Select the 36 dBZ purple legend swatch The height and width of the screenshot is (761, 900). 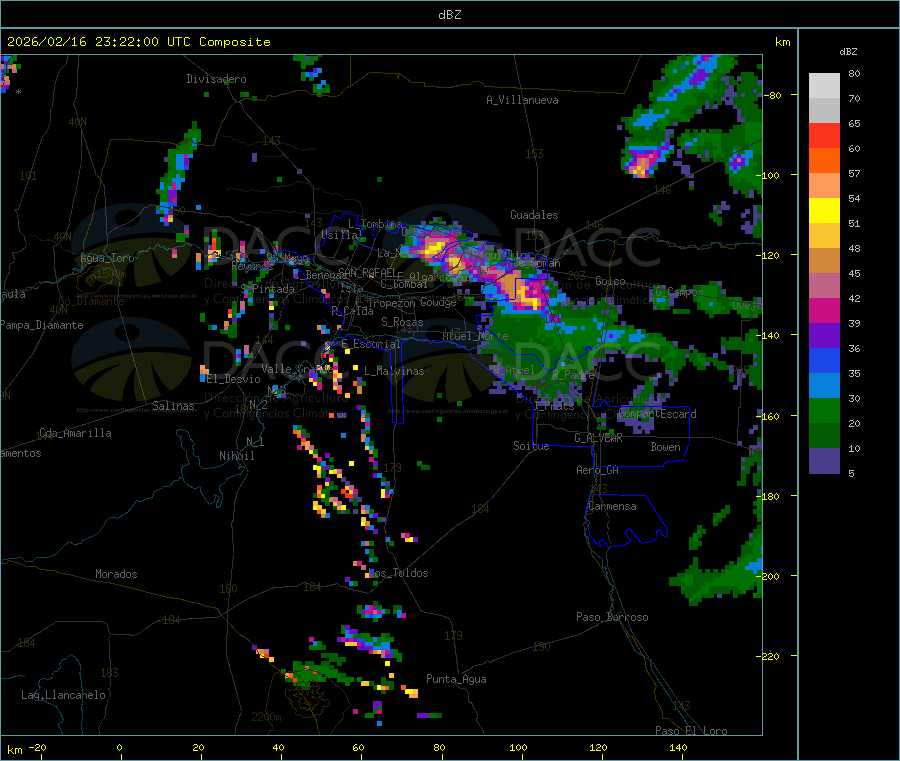tap(824, 336)
